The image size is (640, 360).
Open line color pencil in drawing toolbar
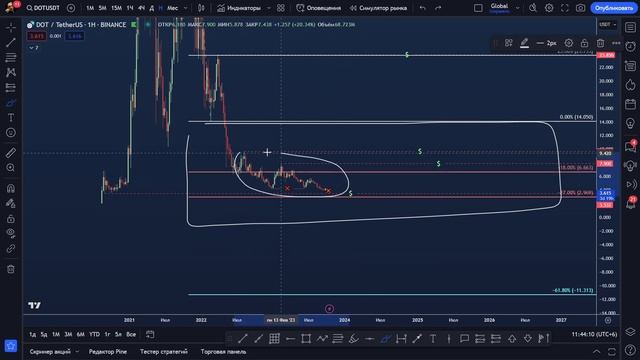[x=524, y=43]
